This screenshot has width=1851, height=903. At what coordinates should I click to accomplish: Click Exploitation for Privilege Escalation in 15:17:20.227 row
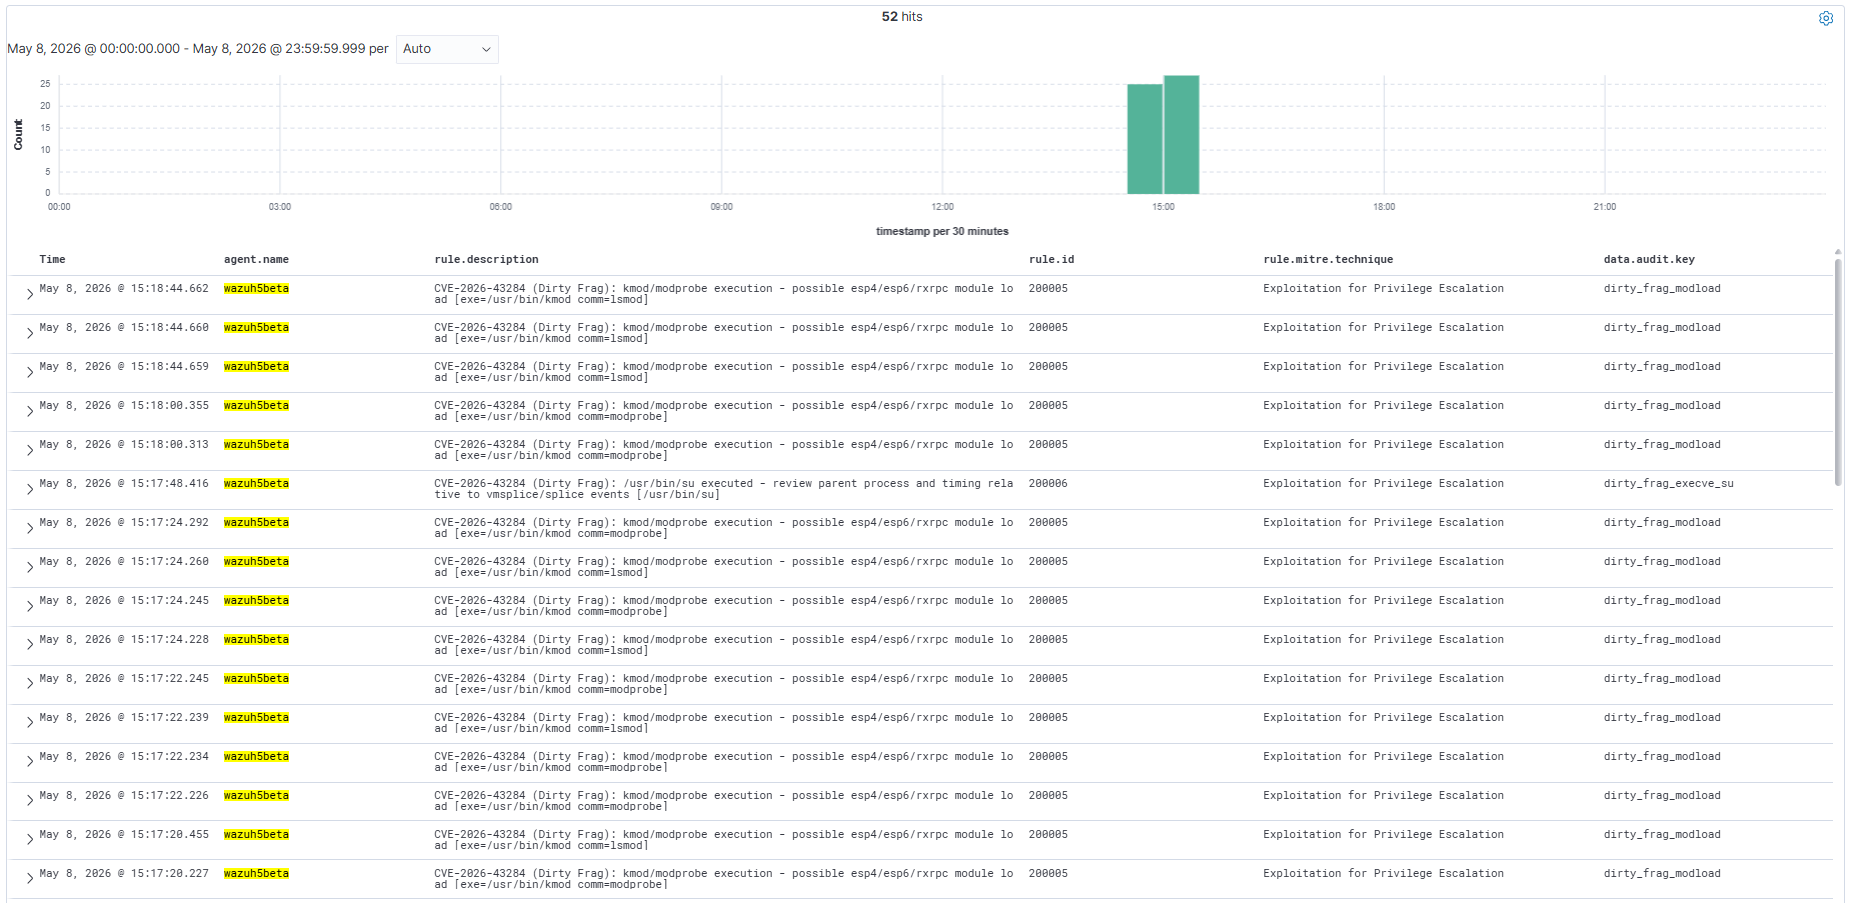click(x=1383, y=873)
